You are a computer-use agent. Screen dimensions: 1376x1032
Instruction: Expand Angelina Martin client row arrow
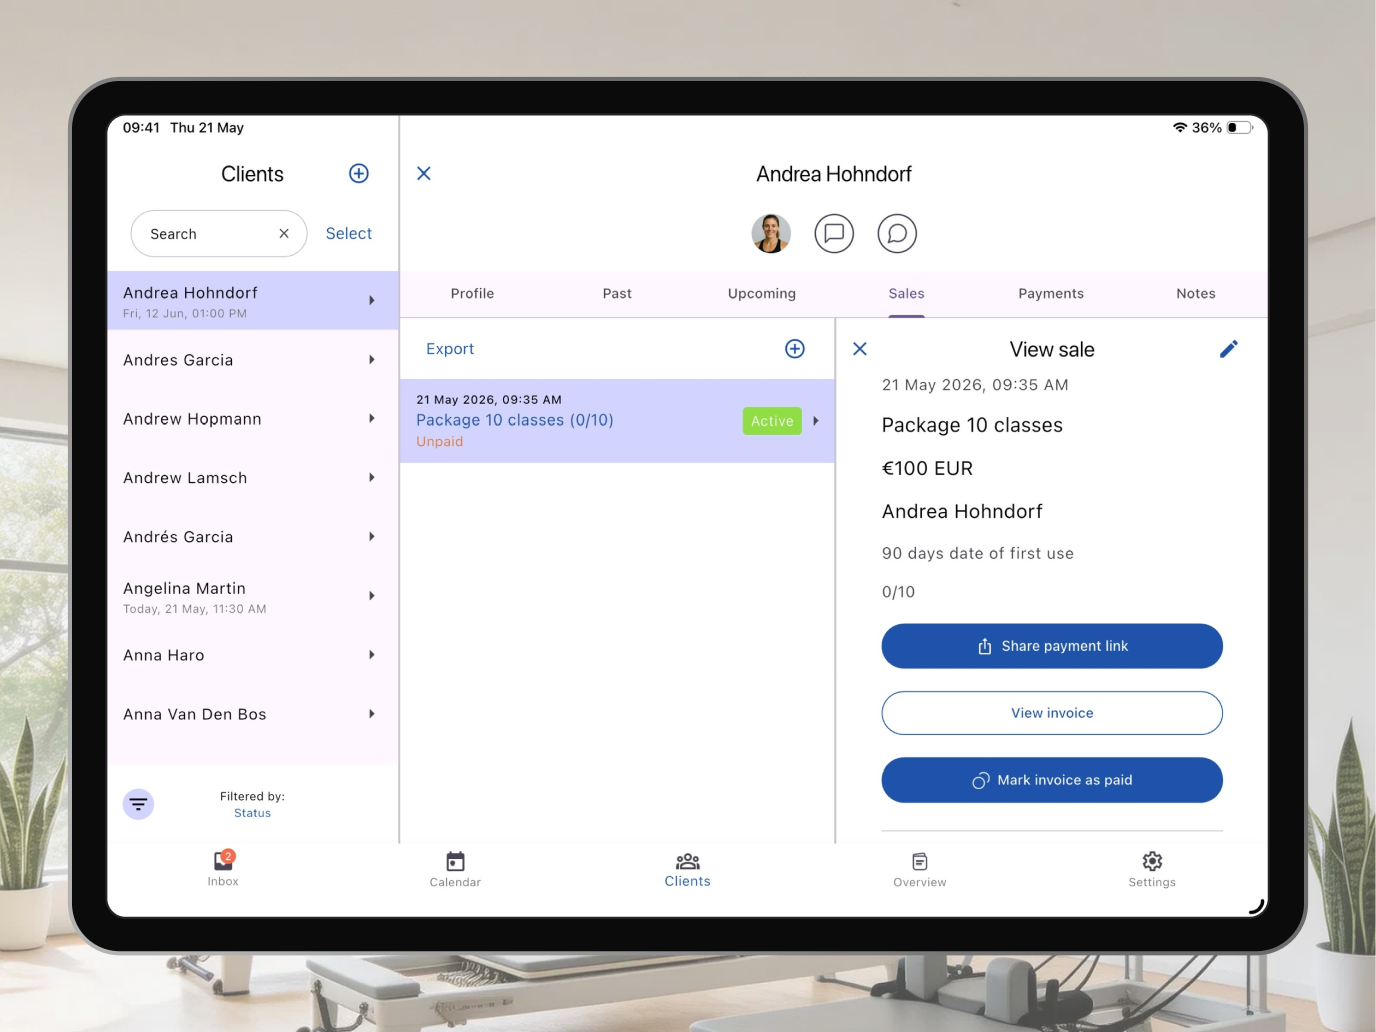click(372, 596)
